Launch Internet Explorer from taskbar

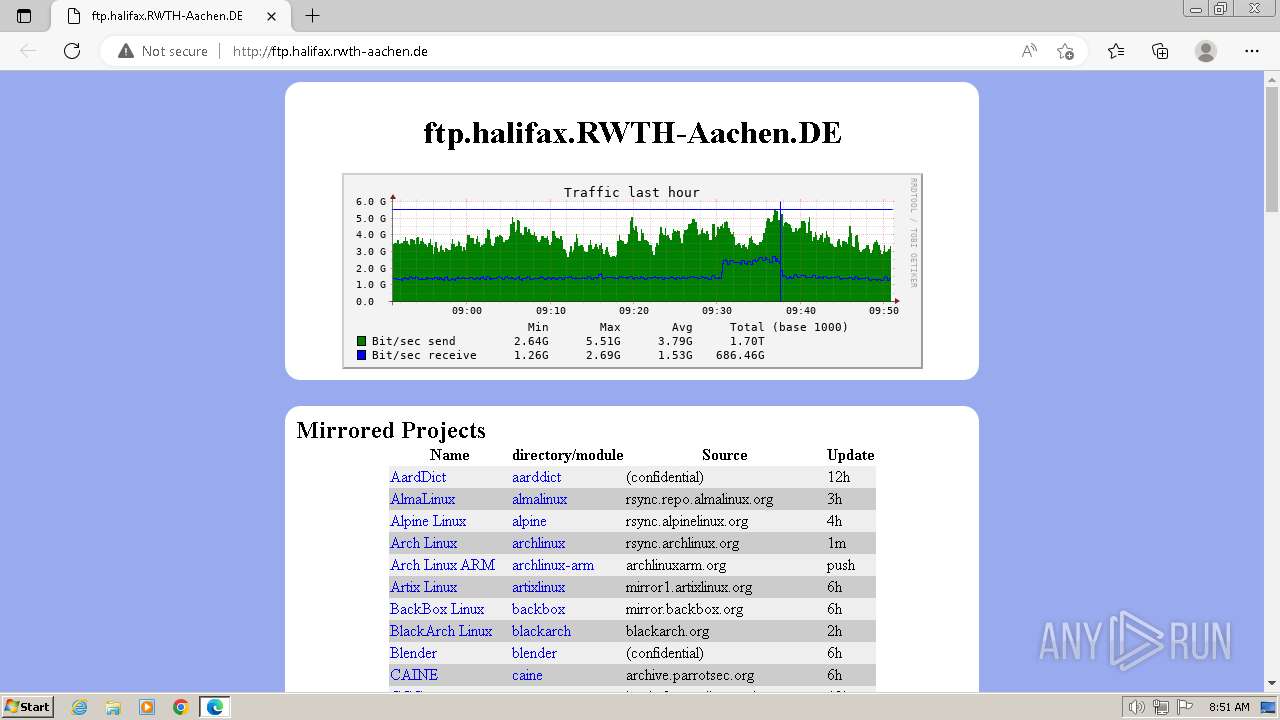coord(80,707)
